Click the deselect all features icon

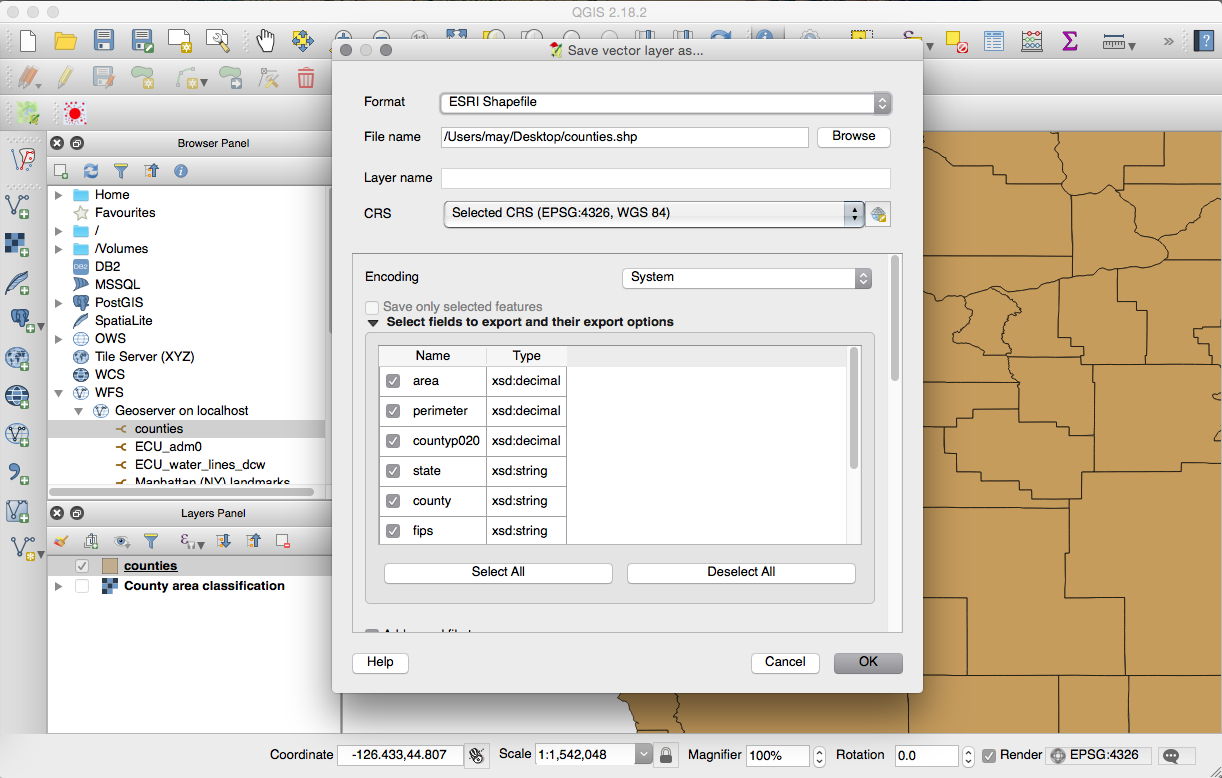[956, 41]
